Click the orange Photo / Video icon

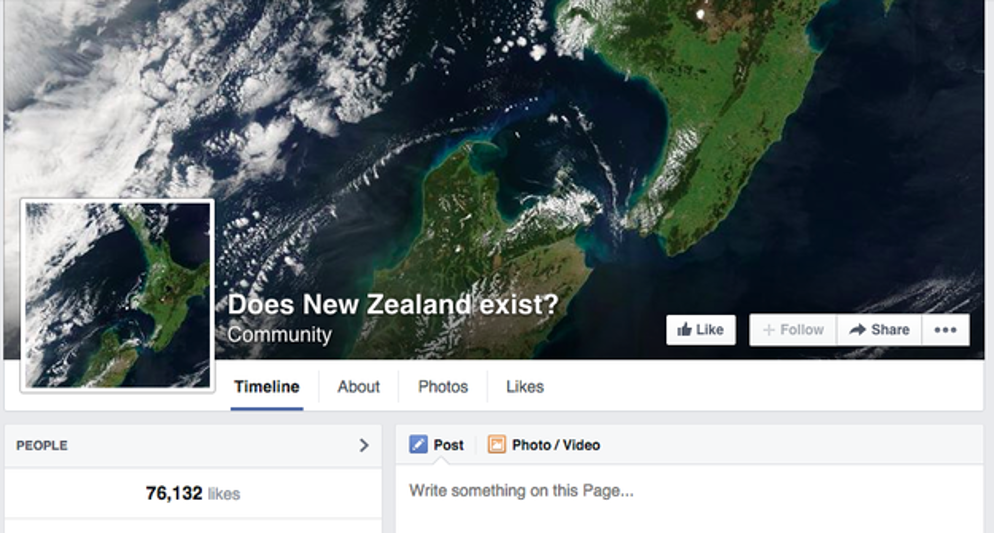[x=497, y=445]
